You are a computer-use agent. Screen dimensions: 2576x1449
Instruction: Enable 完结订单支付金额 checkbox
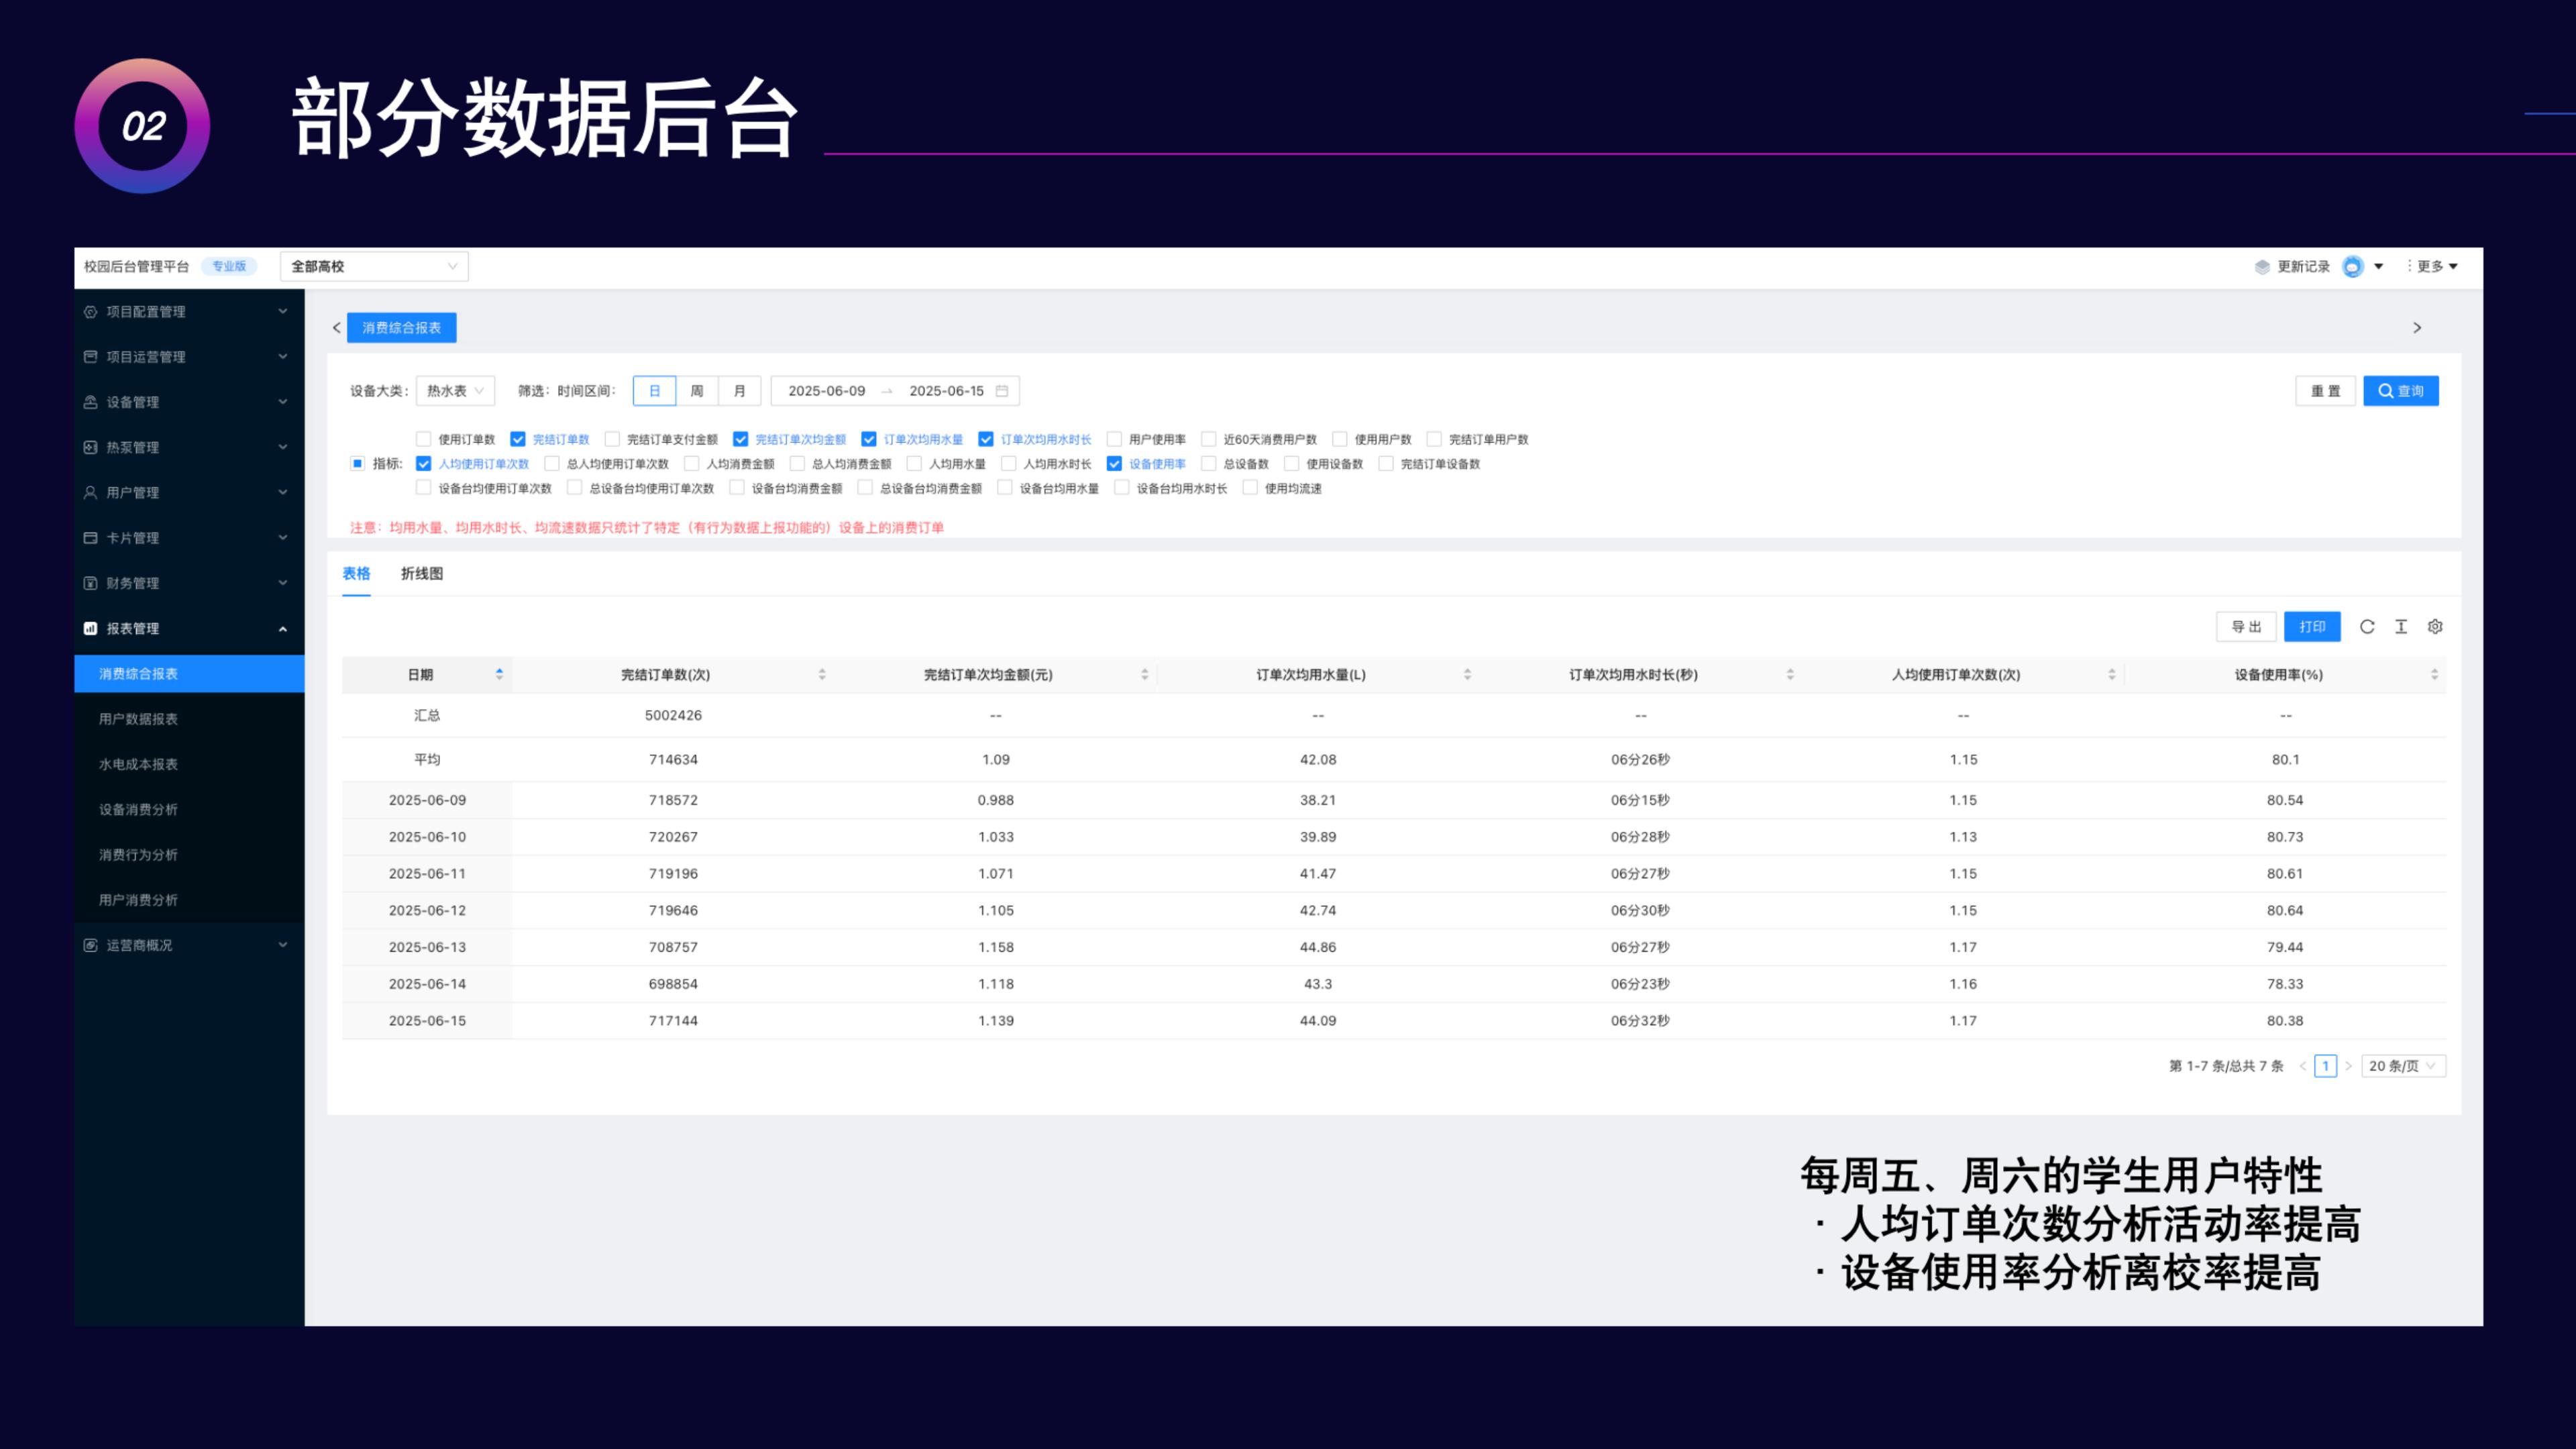pos(612,439)
